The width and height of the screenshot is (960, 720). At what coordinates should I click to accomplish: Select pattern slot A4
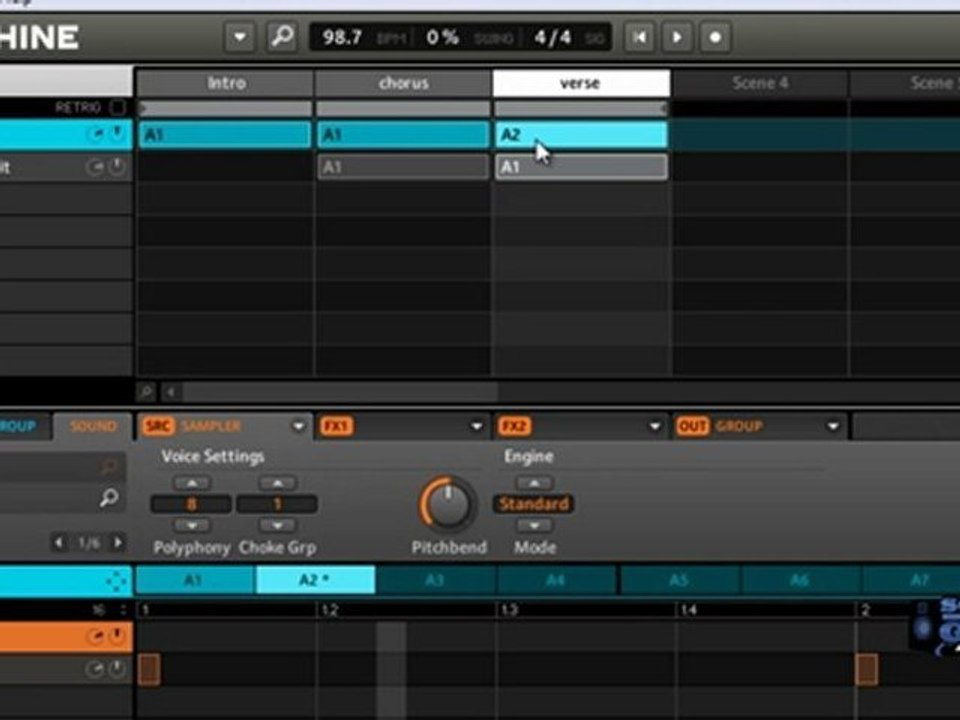click(556, 579)
